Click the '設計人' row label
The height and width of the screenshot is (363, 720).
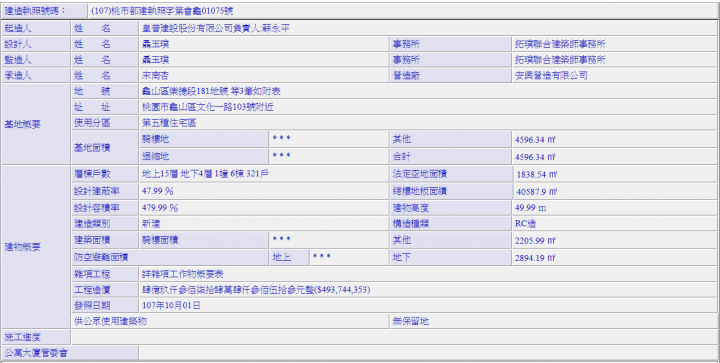coord(18,44)
